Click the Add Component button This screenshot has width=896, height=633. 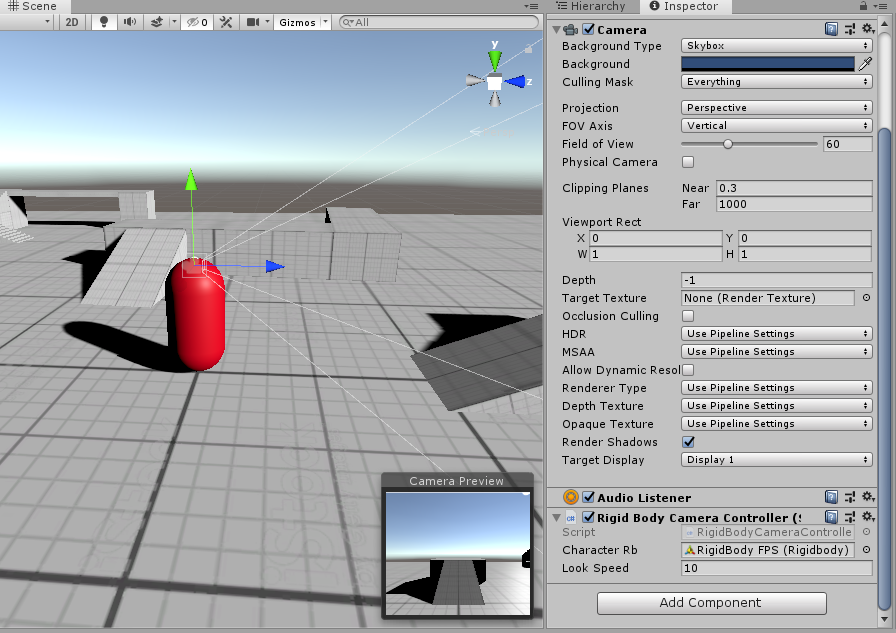[711, 603]
